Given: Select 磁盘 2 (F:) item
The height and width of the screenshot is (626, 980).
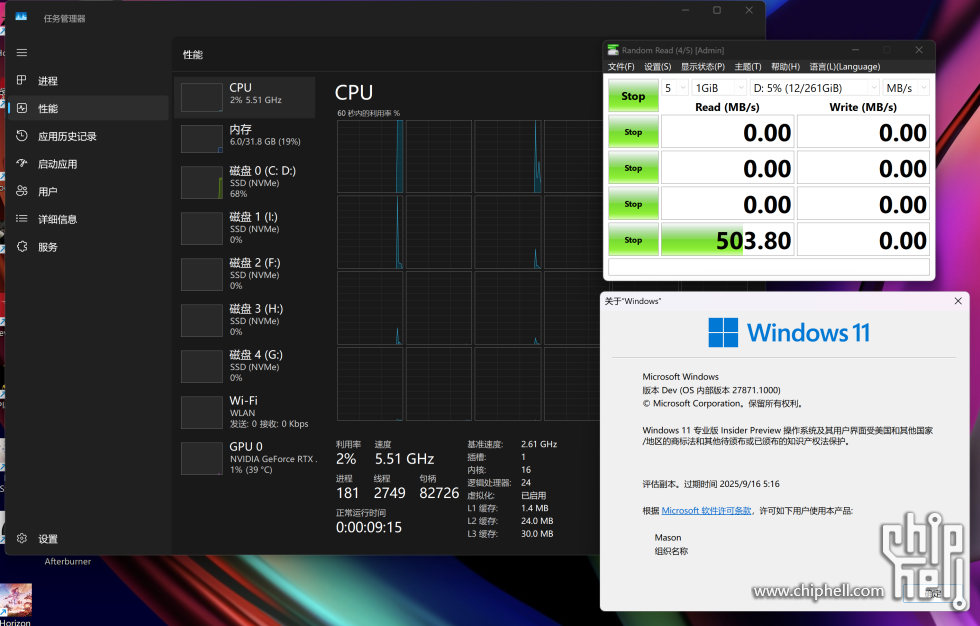Looking at the screenshot, I should [245, 274].
